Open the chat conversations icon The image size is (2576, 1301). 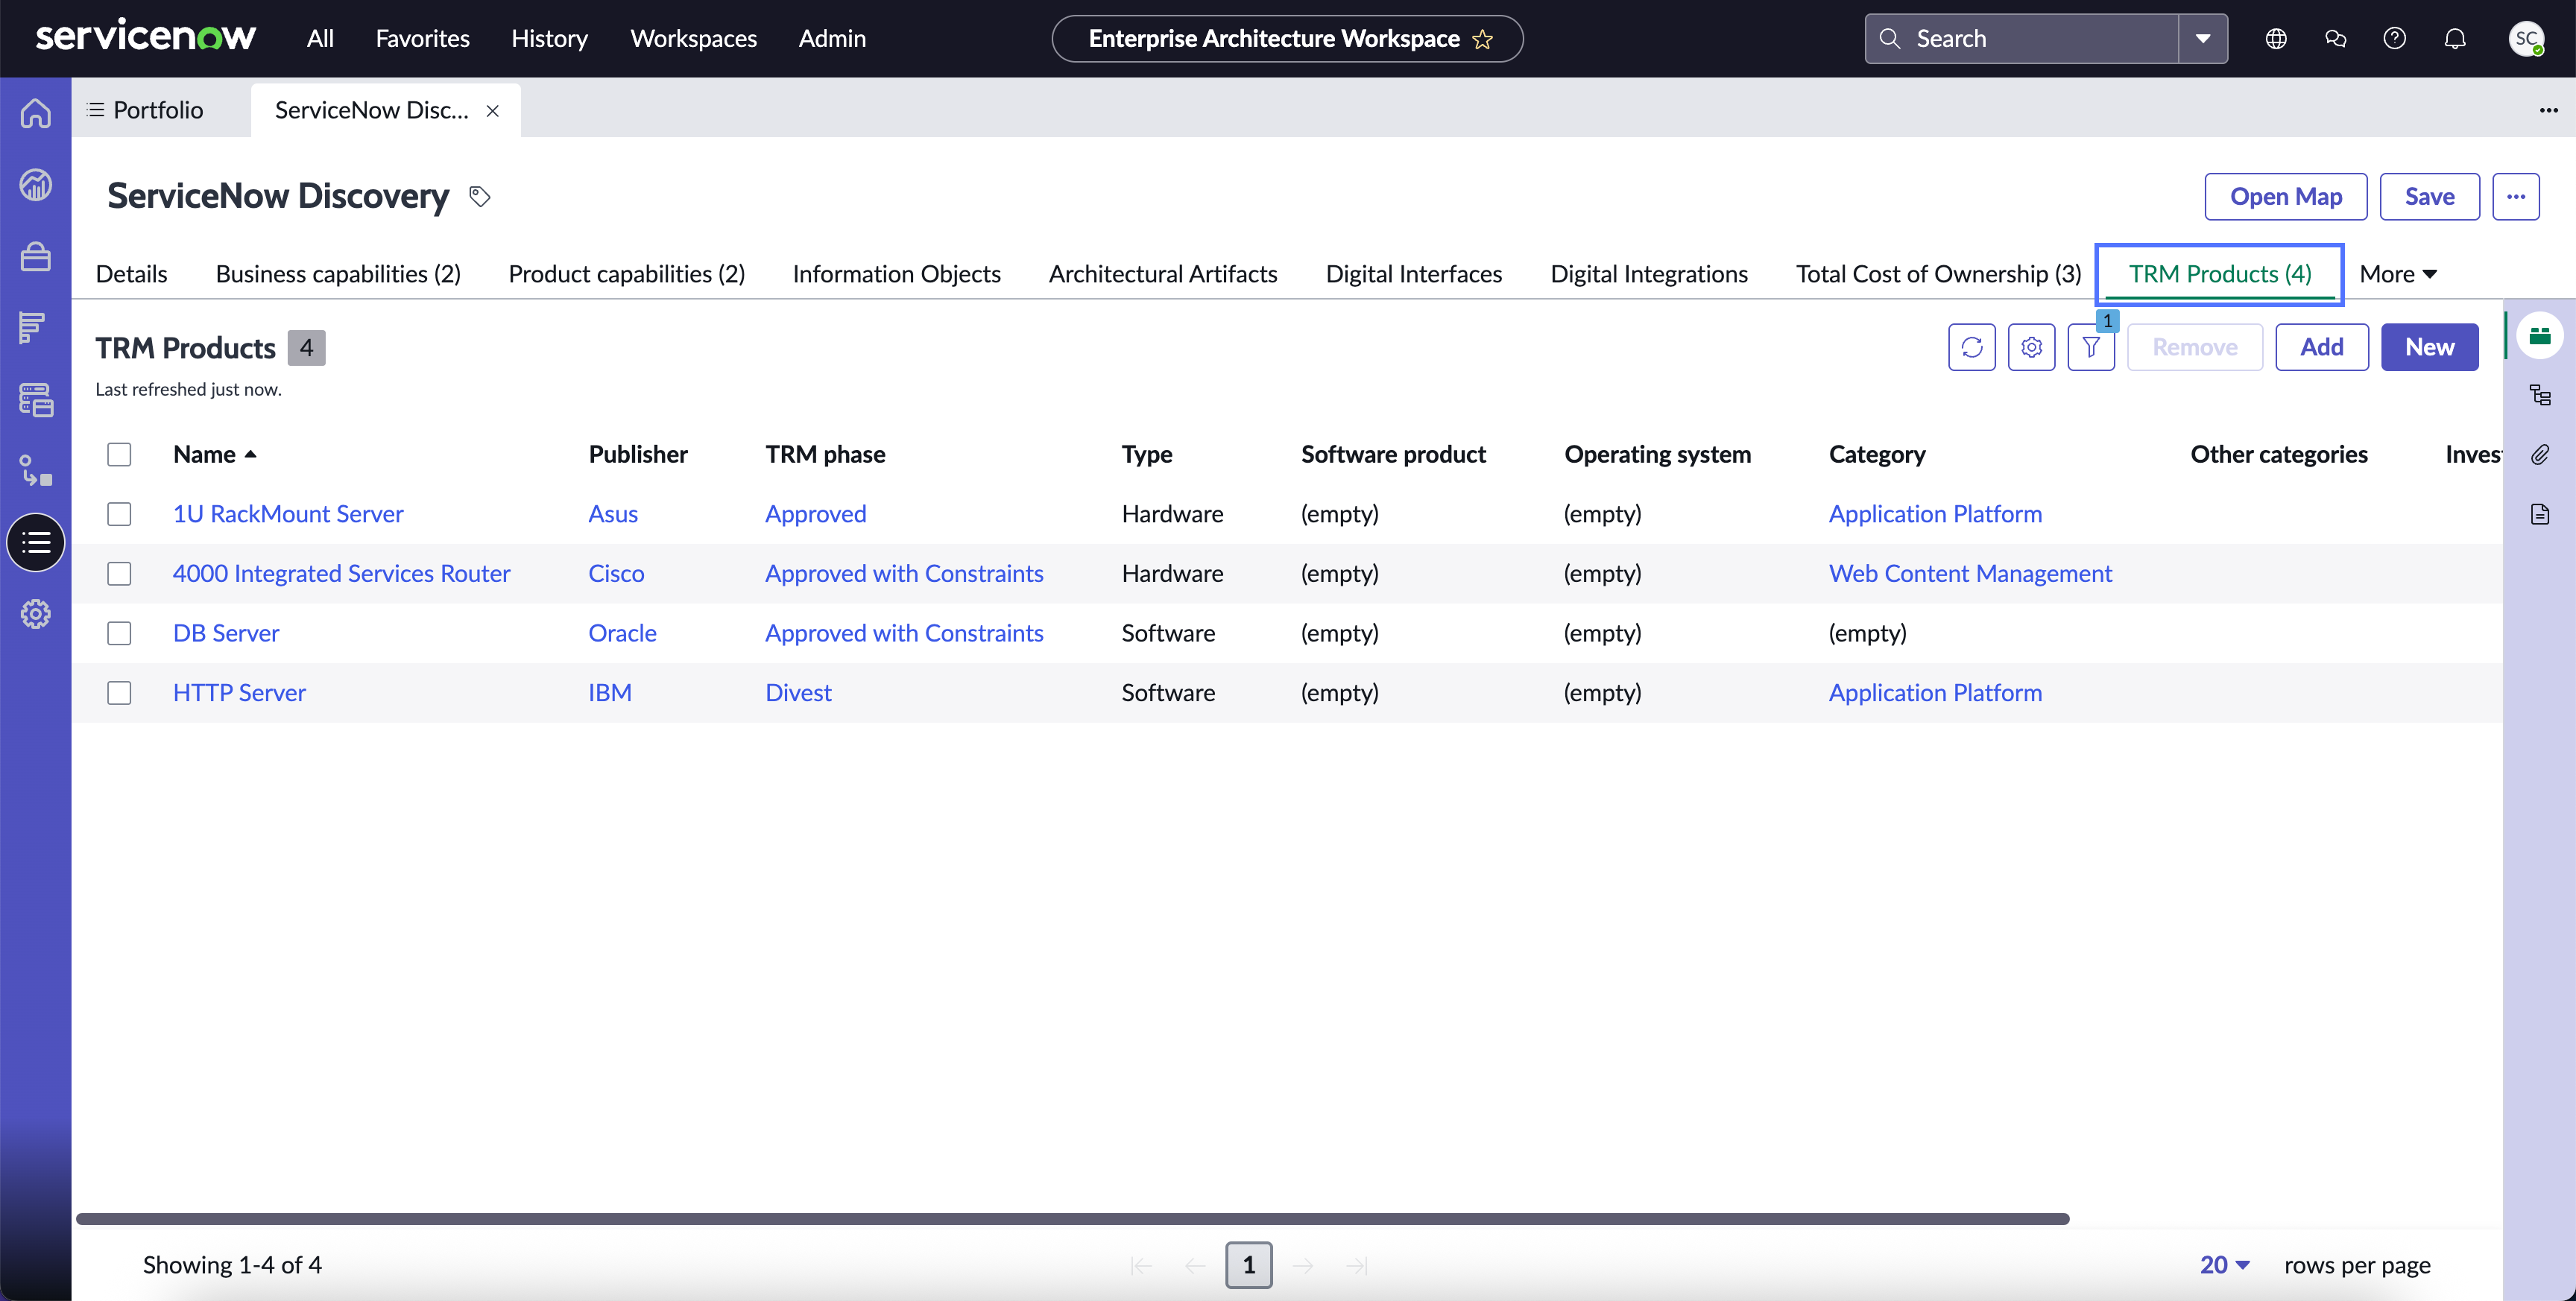(2336, 39)
